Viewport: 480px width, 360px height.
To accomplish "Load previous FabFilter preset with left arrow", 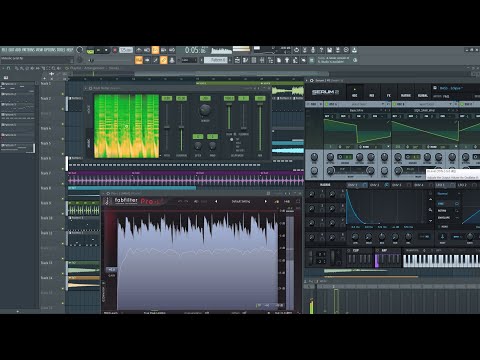I will (216, 201).
